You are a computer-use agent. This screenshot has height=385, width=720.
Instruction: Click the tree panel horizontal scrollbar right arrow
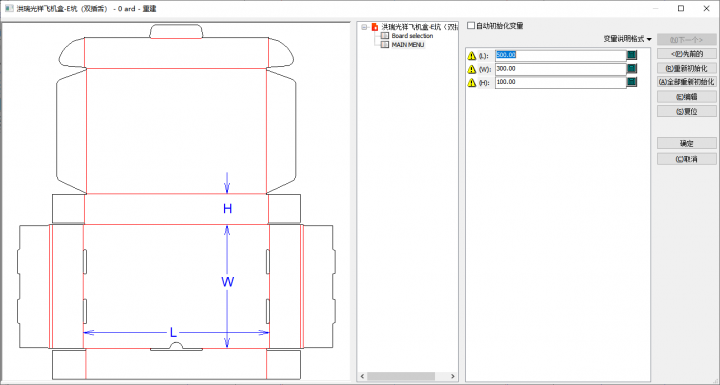(x=452, y=376)
